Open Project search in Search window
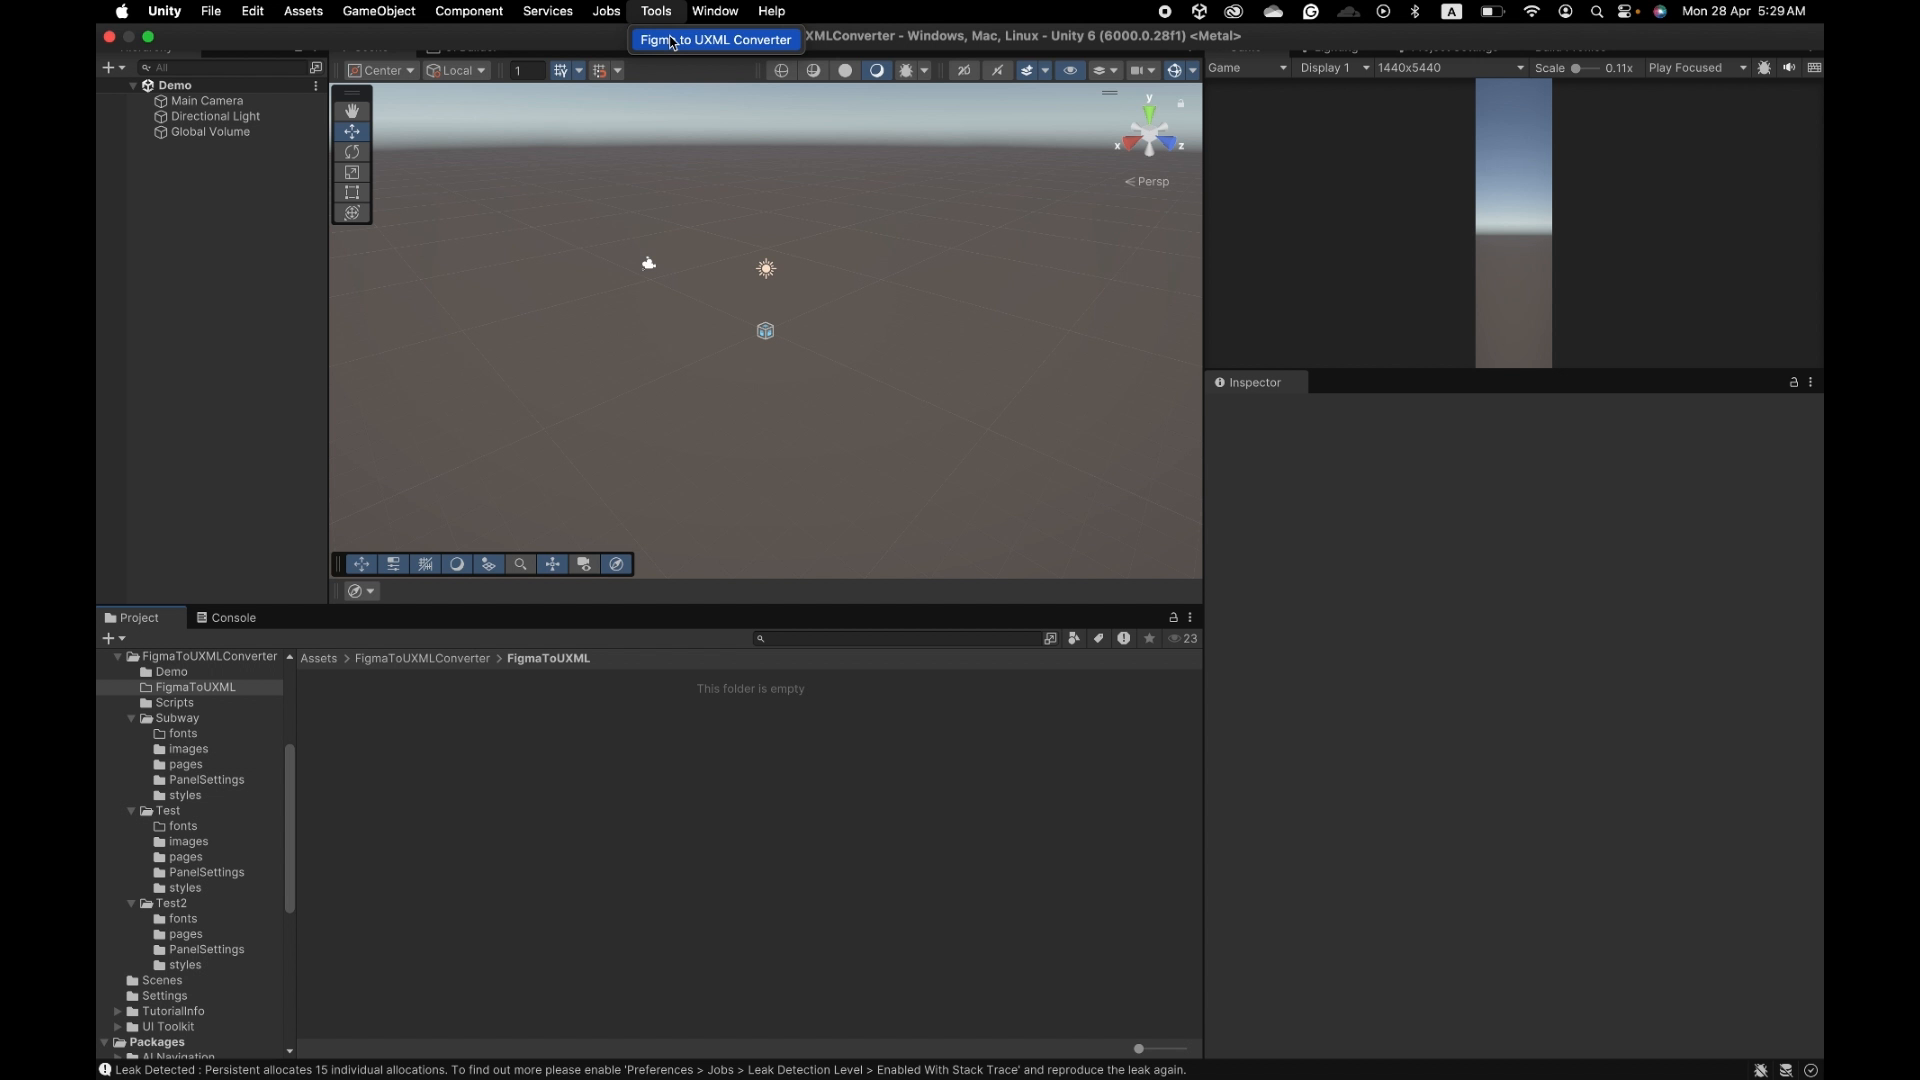This screenshot has width=1920, height=1080. coord(1050,639)
